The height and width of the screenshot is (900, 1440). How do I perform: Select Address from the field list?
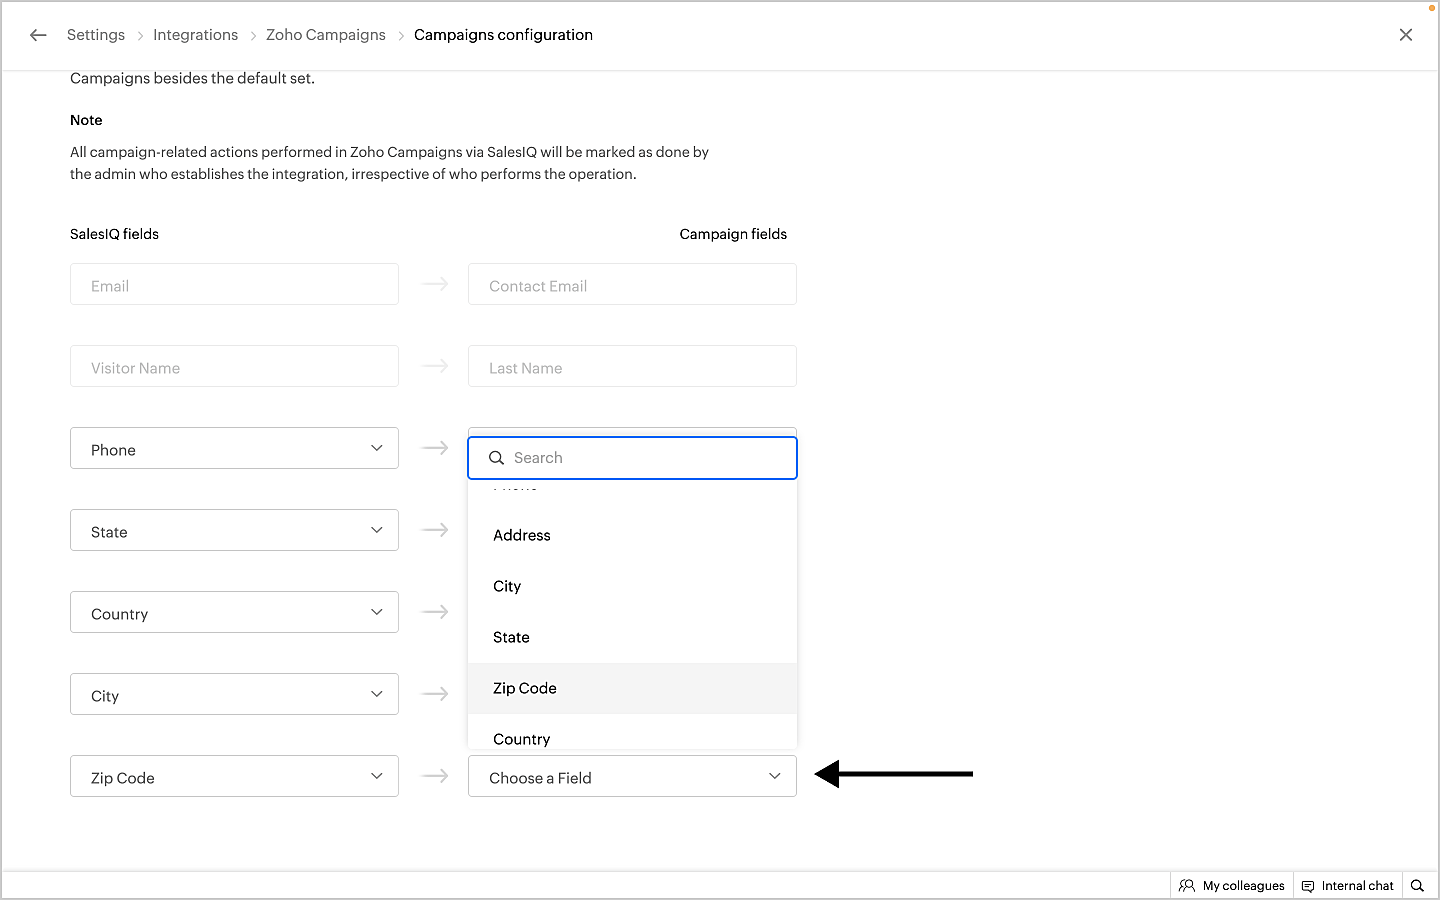tap(522, 536)
